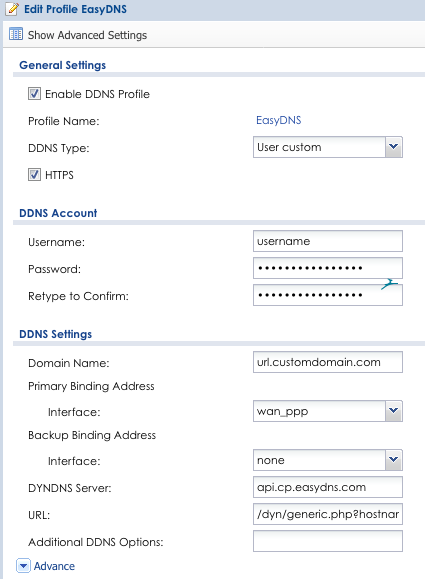Image resolution: width=425 pixels, height=579 pixels.
Task: Uncheck Enable DDNS Profile checkbox
Action: coord(34,93)
